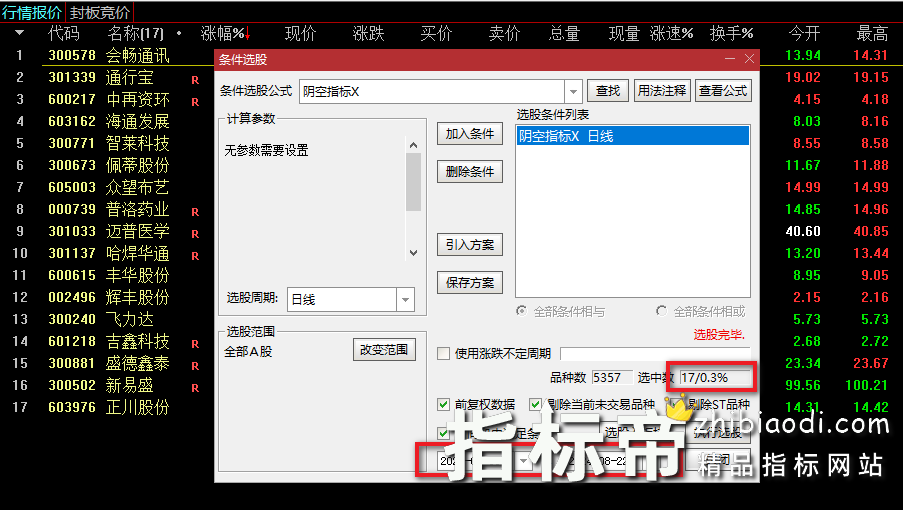Click the 引入方案 button
Image resolution: width=903 pixels, height=510 pixels.
469,245
